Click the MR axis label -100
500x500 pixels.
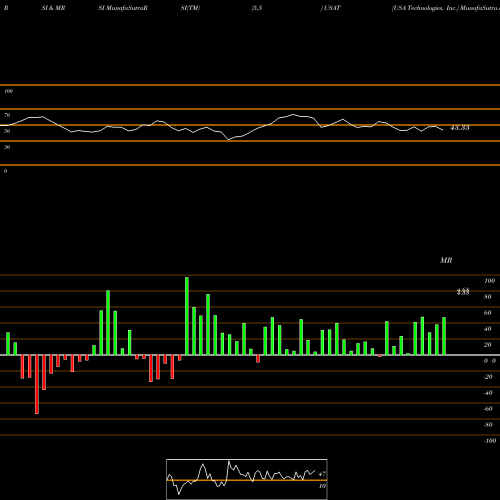(x=490, y=441)
